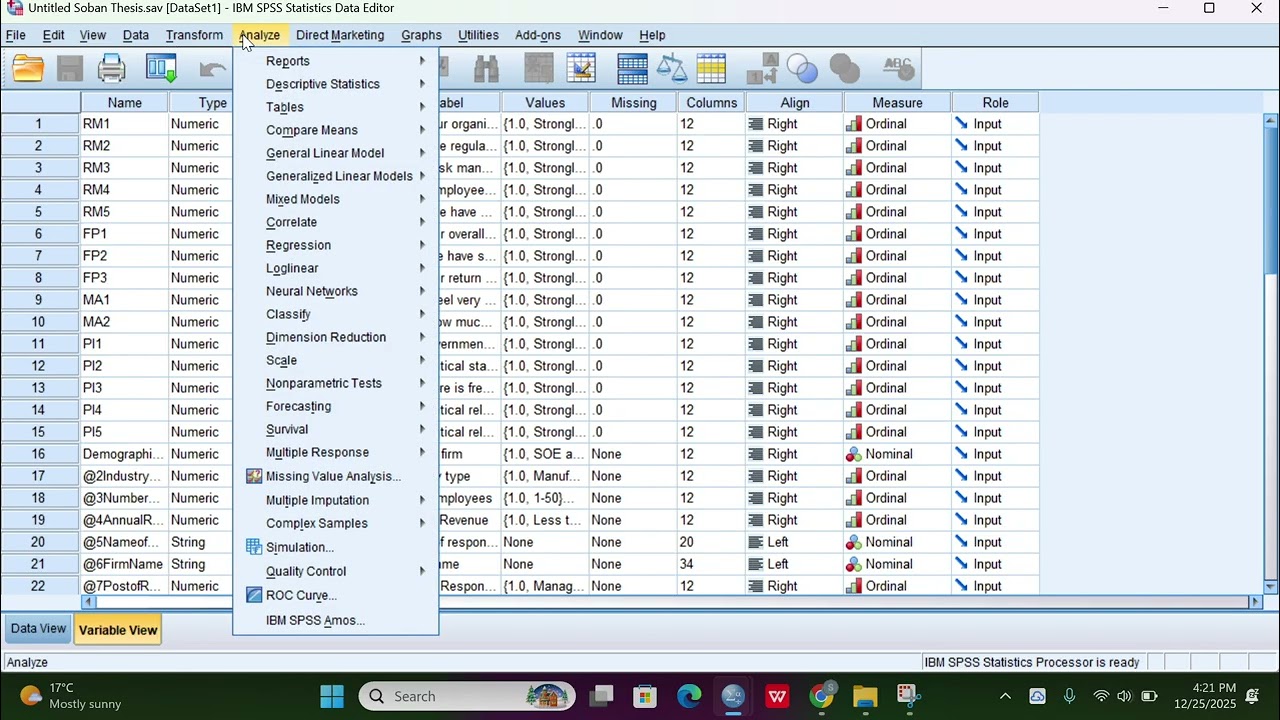
Task: Toggle the Value Labels toolbar icon
Action: 762,68
